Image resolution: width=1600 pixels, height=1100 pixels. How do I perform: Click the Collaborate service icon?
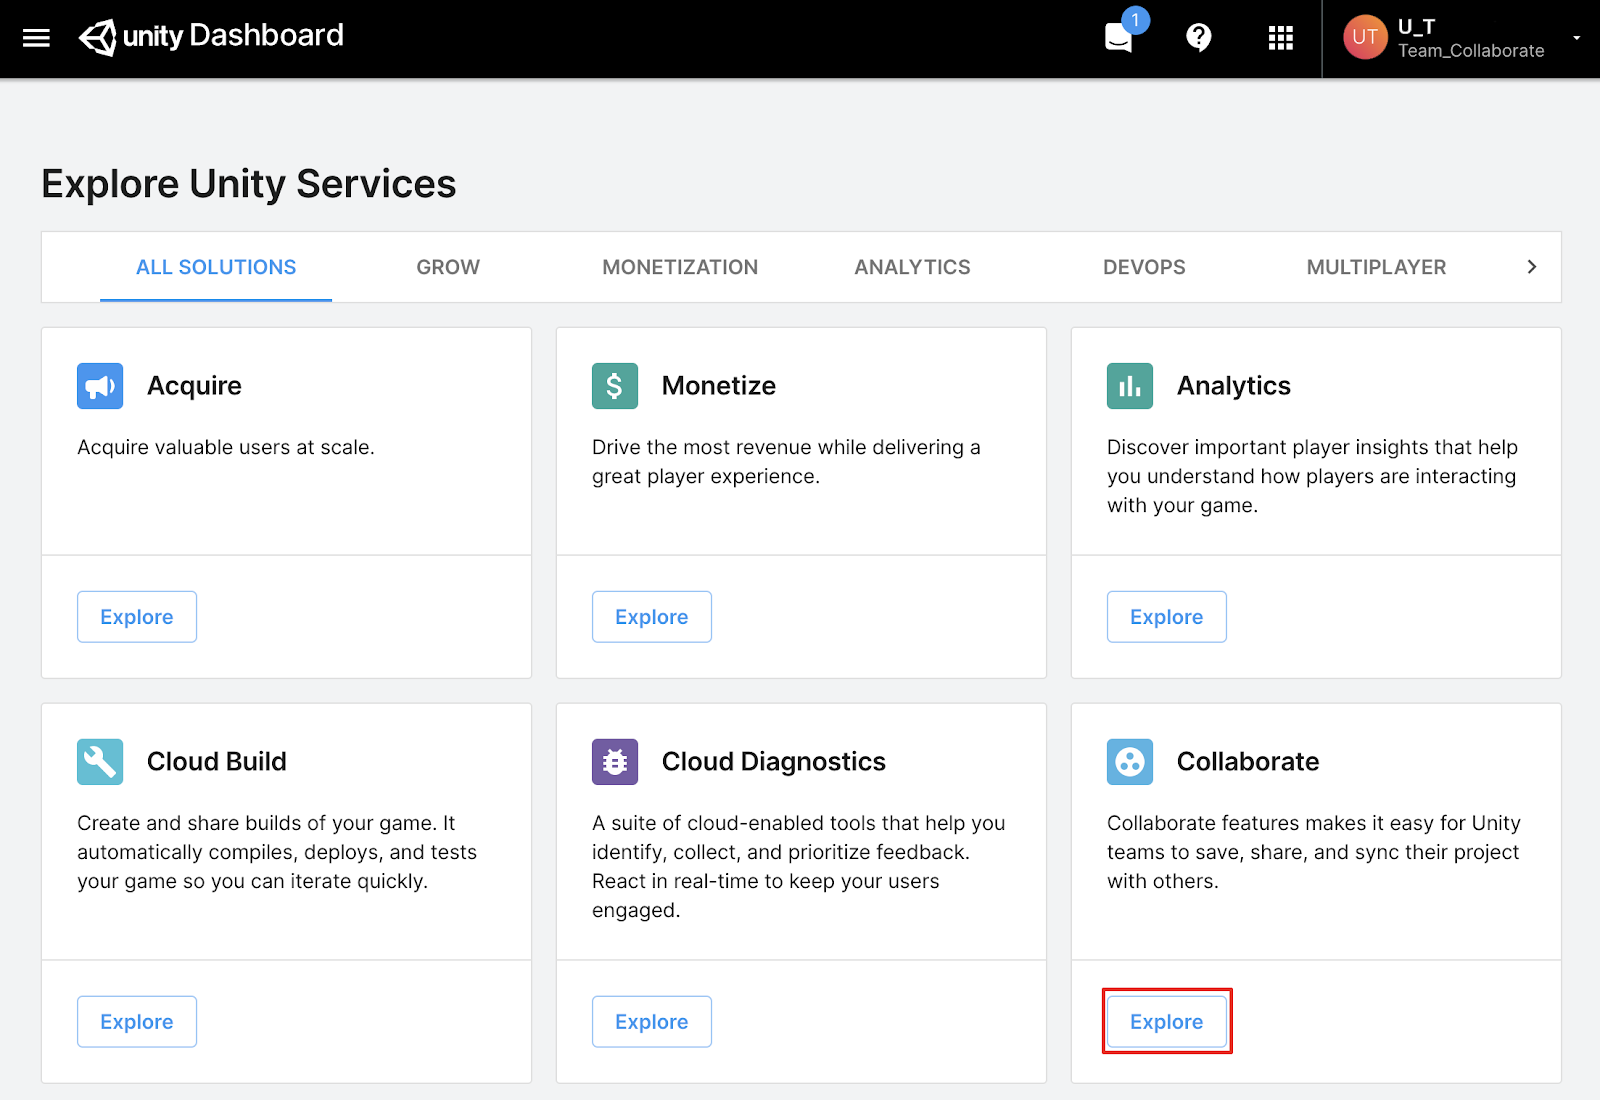pyautogui.click(x=1130, y=762)
